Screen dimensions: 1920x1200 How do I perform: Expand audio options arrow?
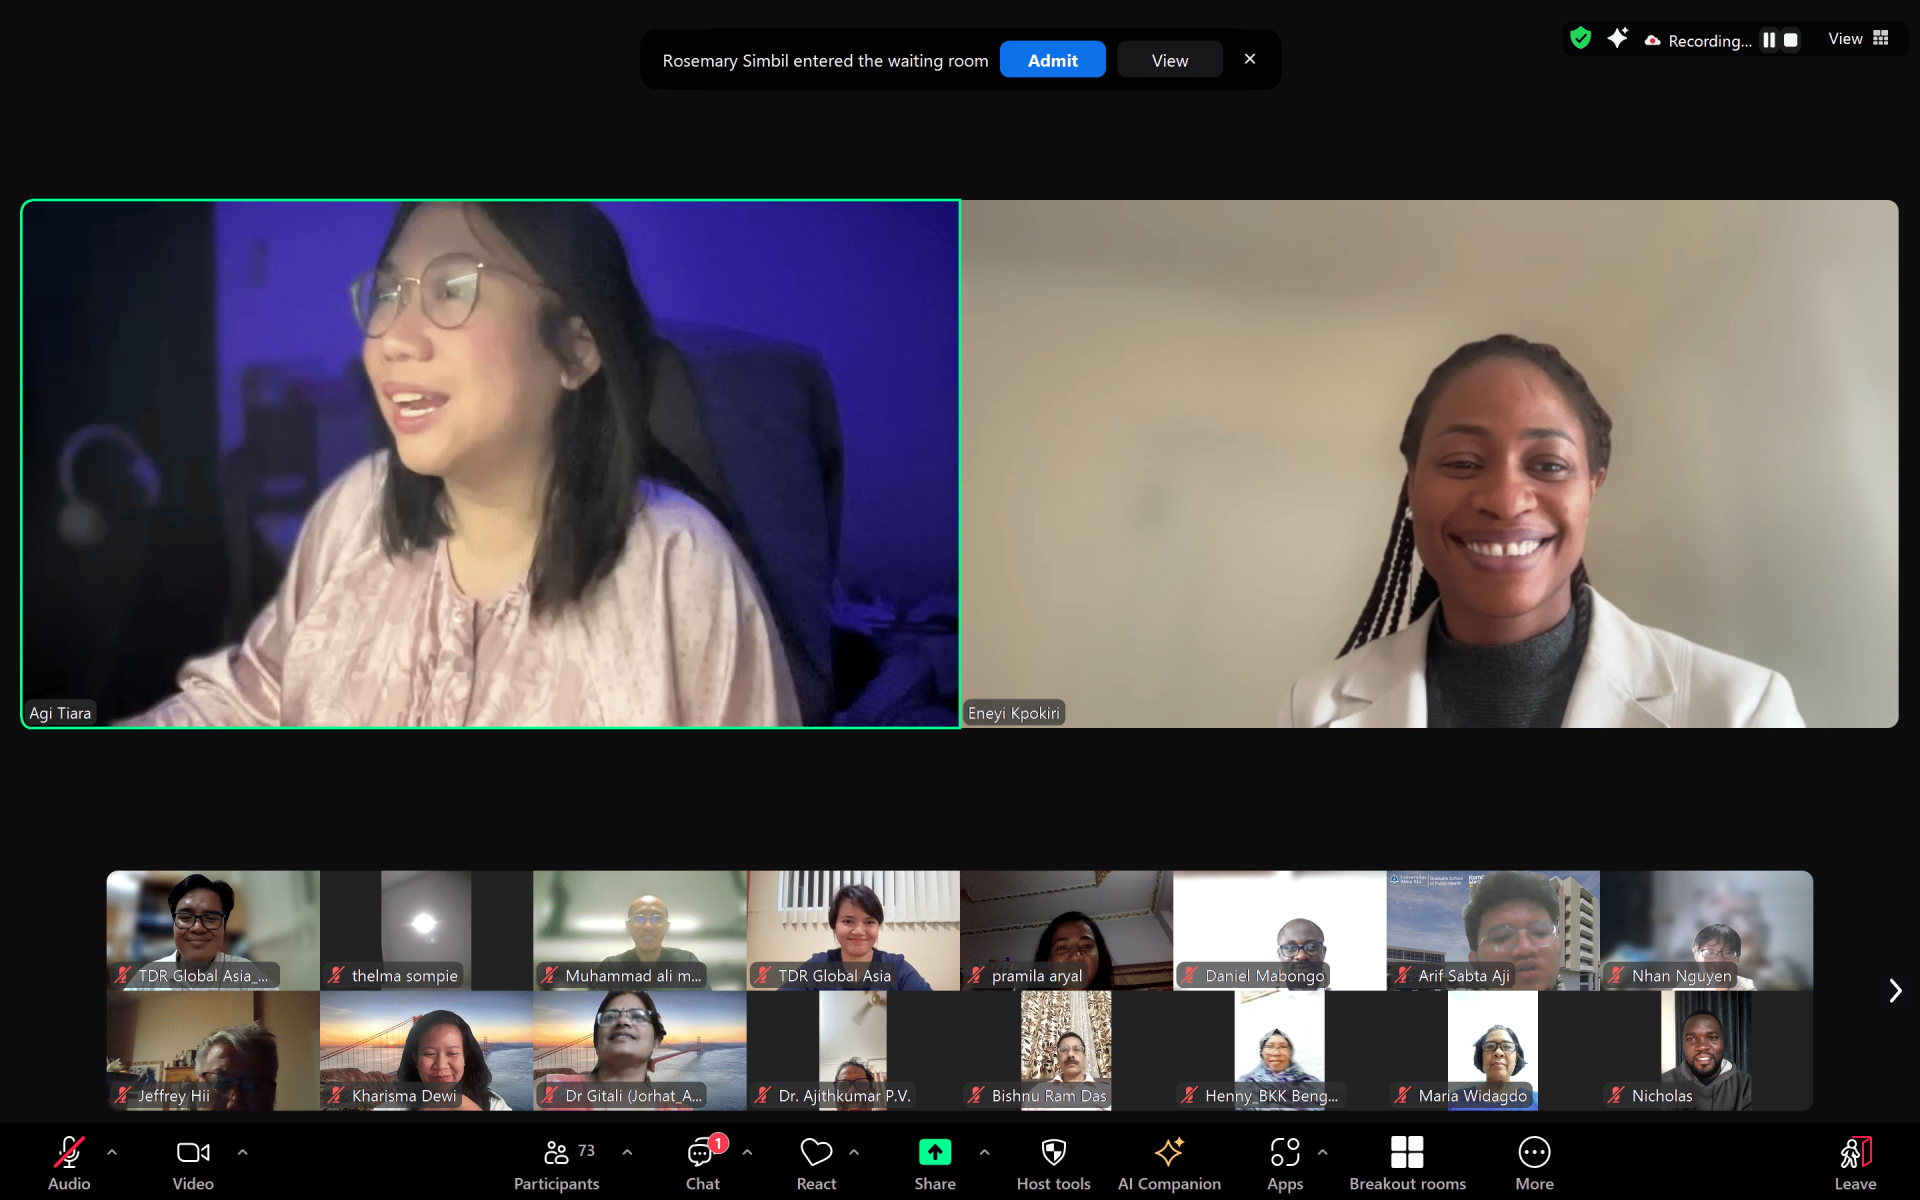tap(112, 1152)
